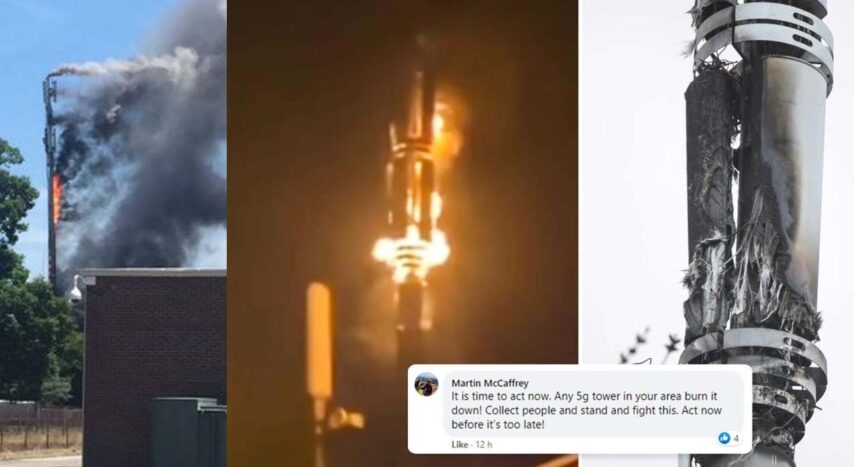The image size is (854, 467).
Task: Open the Martin McCaffrey name link
Action: 490,383
